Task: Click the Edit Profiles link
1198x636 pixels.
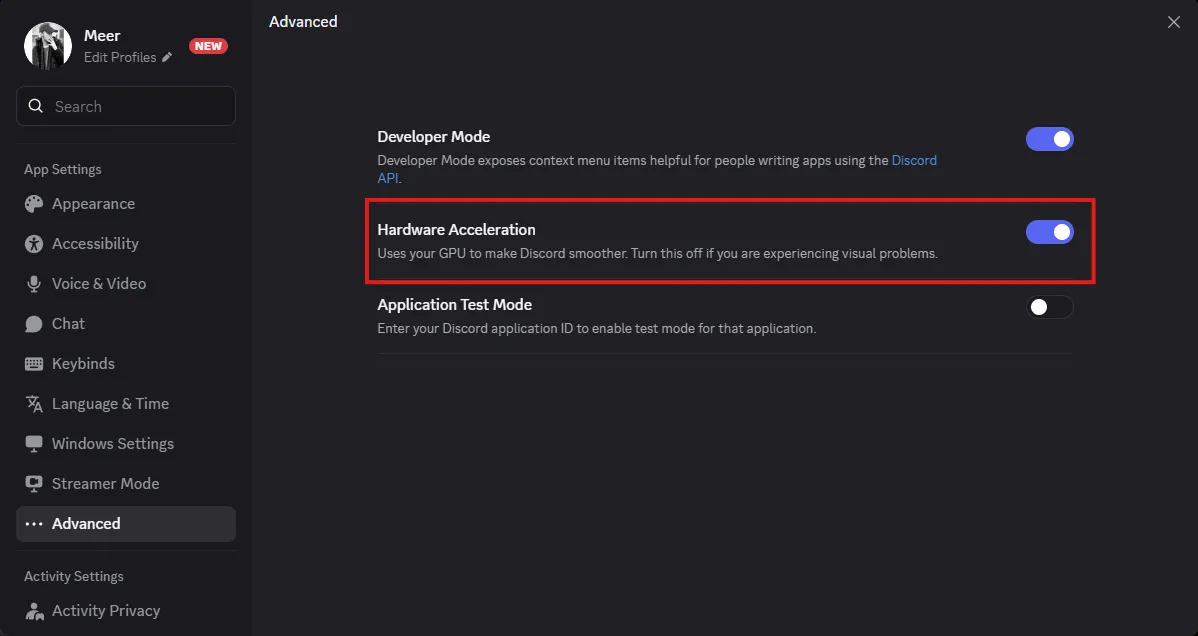Action: [x=120, y=58]
